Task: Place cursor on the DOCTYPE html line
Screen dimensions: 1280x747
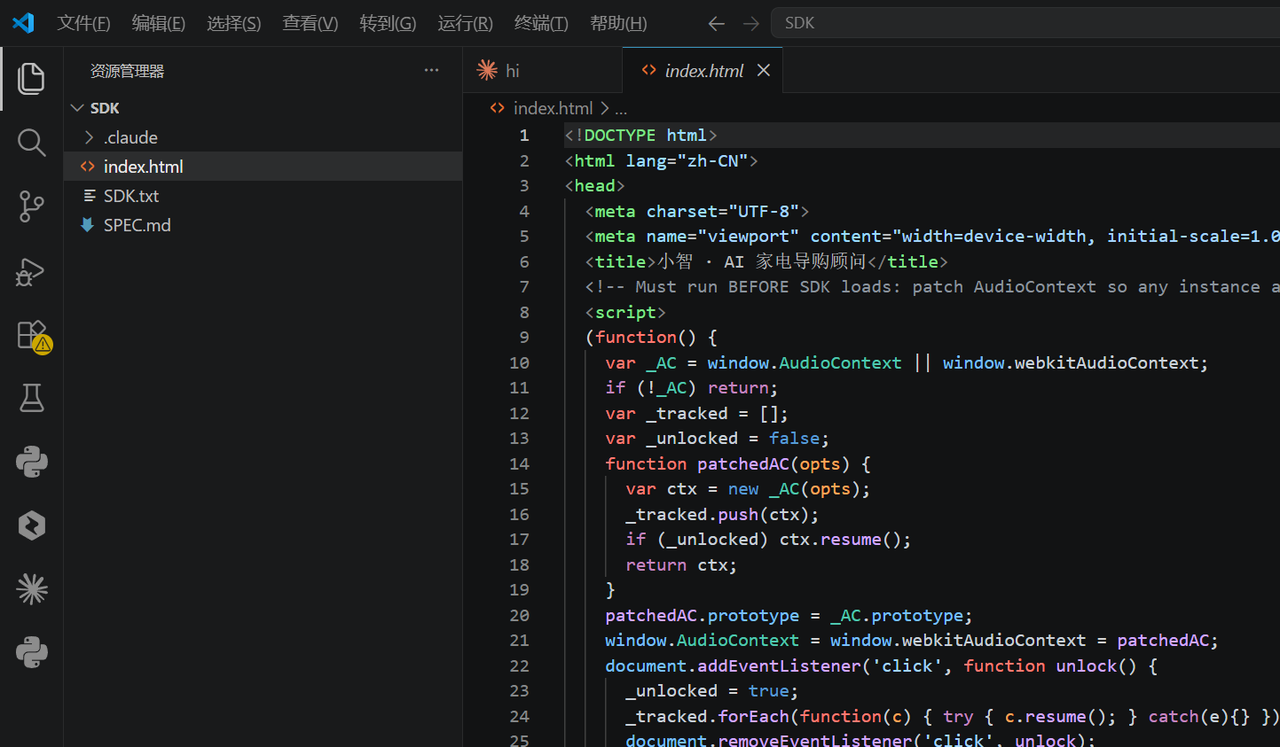Action: (641, 135)
